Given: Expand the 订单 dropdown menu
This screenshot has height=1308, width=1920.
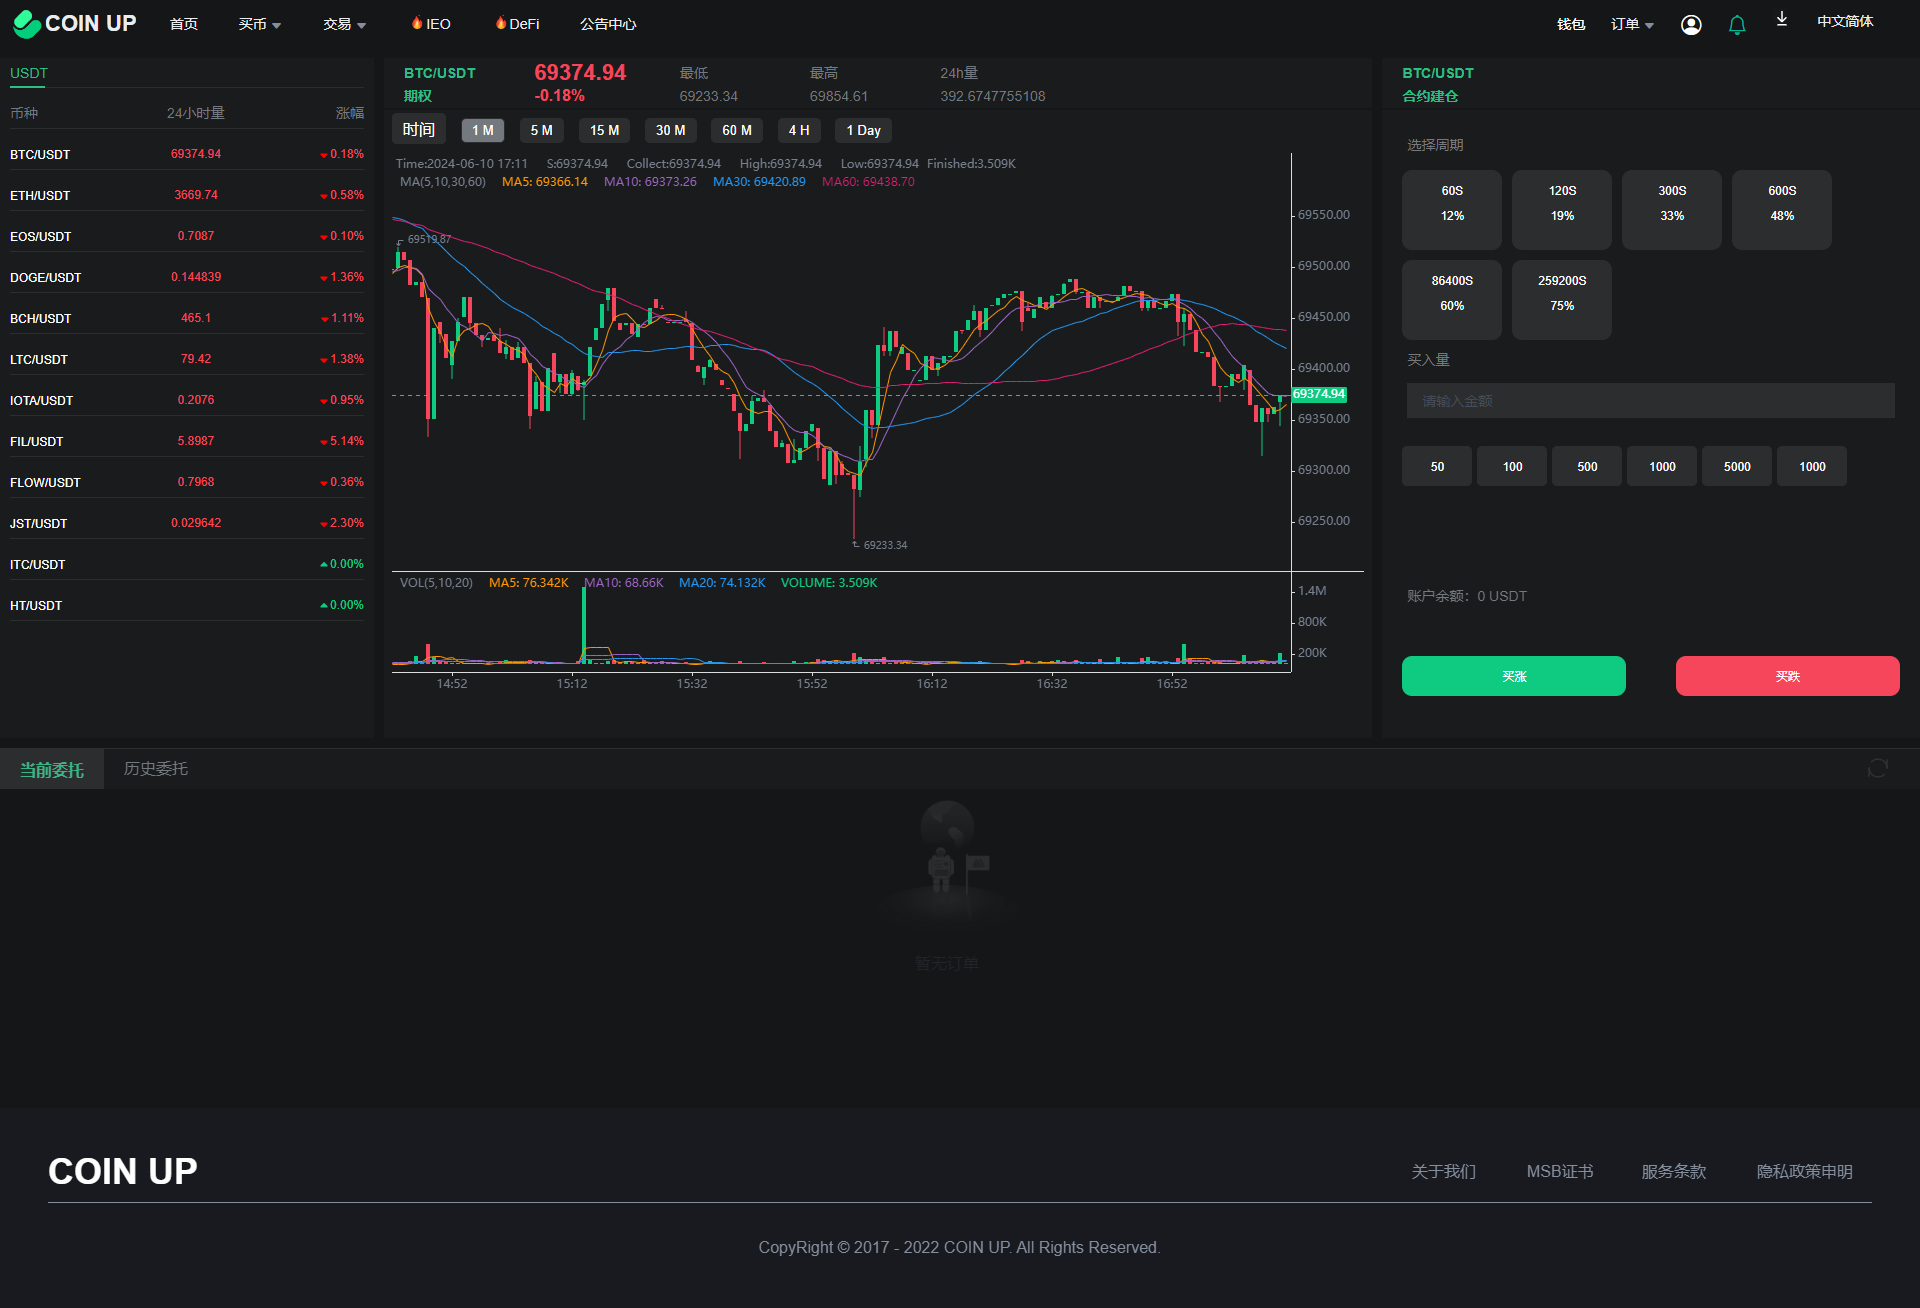Looking at the screenshot, I should [1631, 24].
